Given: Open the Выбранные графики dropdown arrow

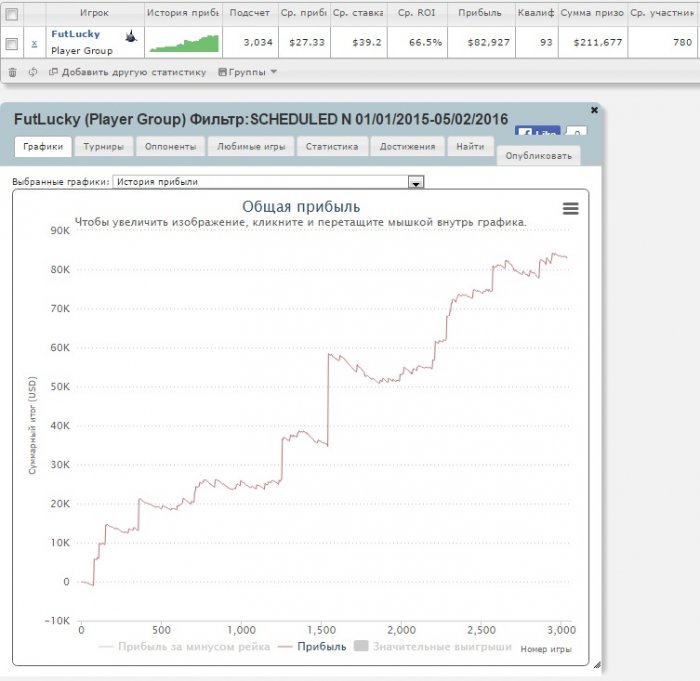Looking at the screenshot, I should [x=416, y=182].
